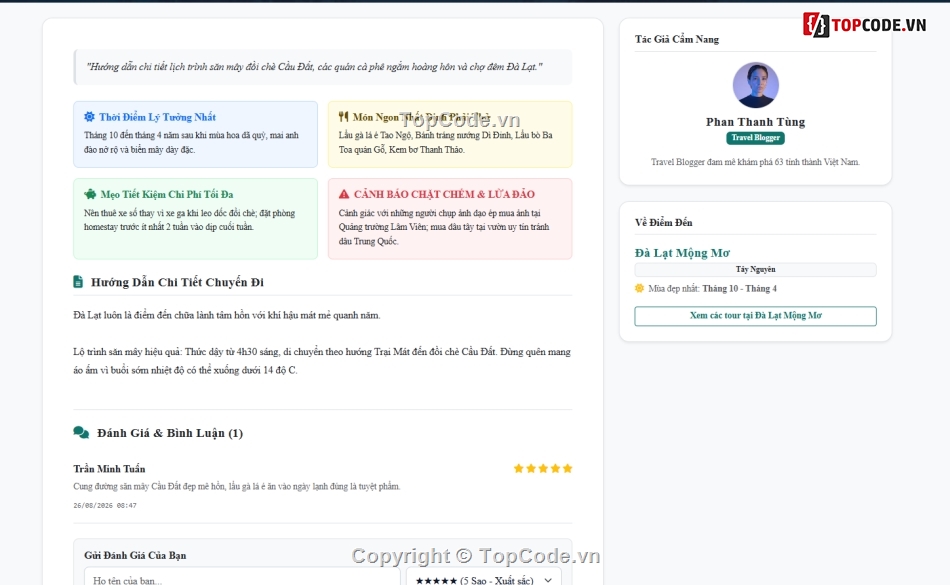
Task: Click the red warning triangle icon
Action: [344, 194]
